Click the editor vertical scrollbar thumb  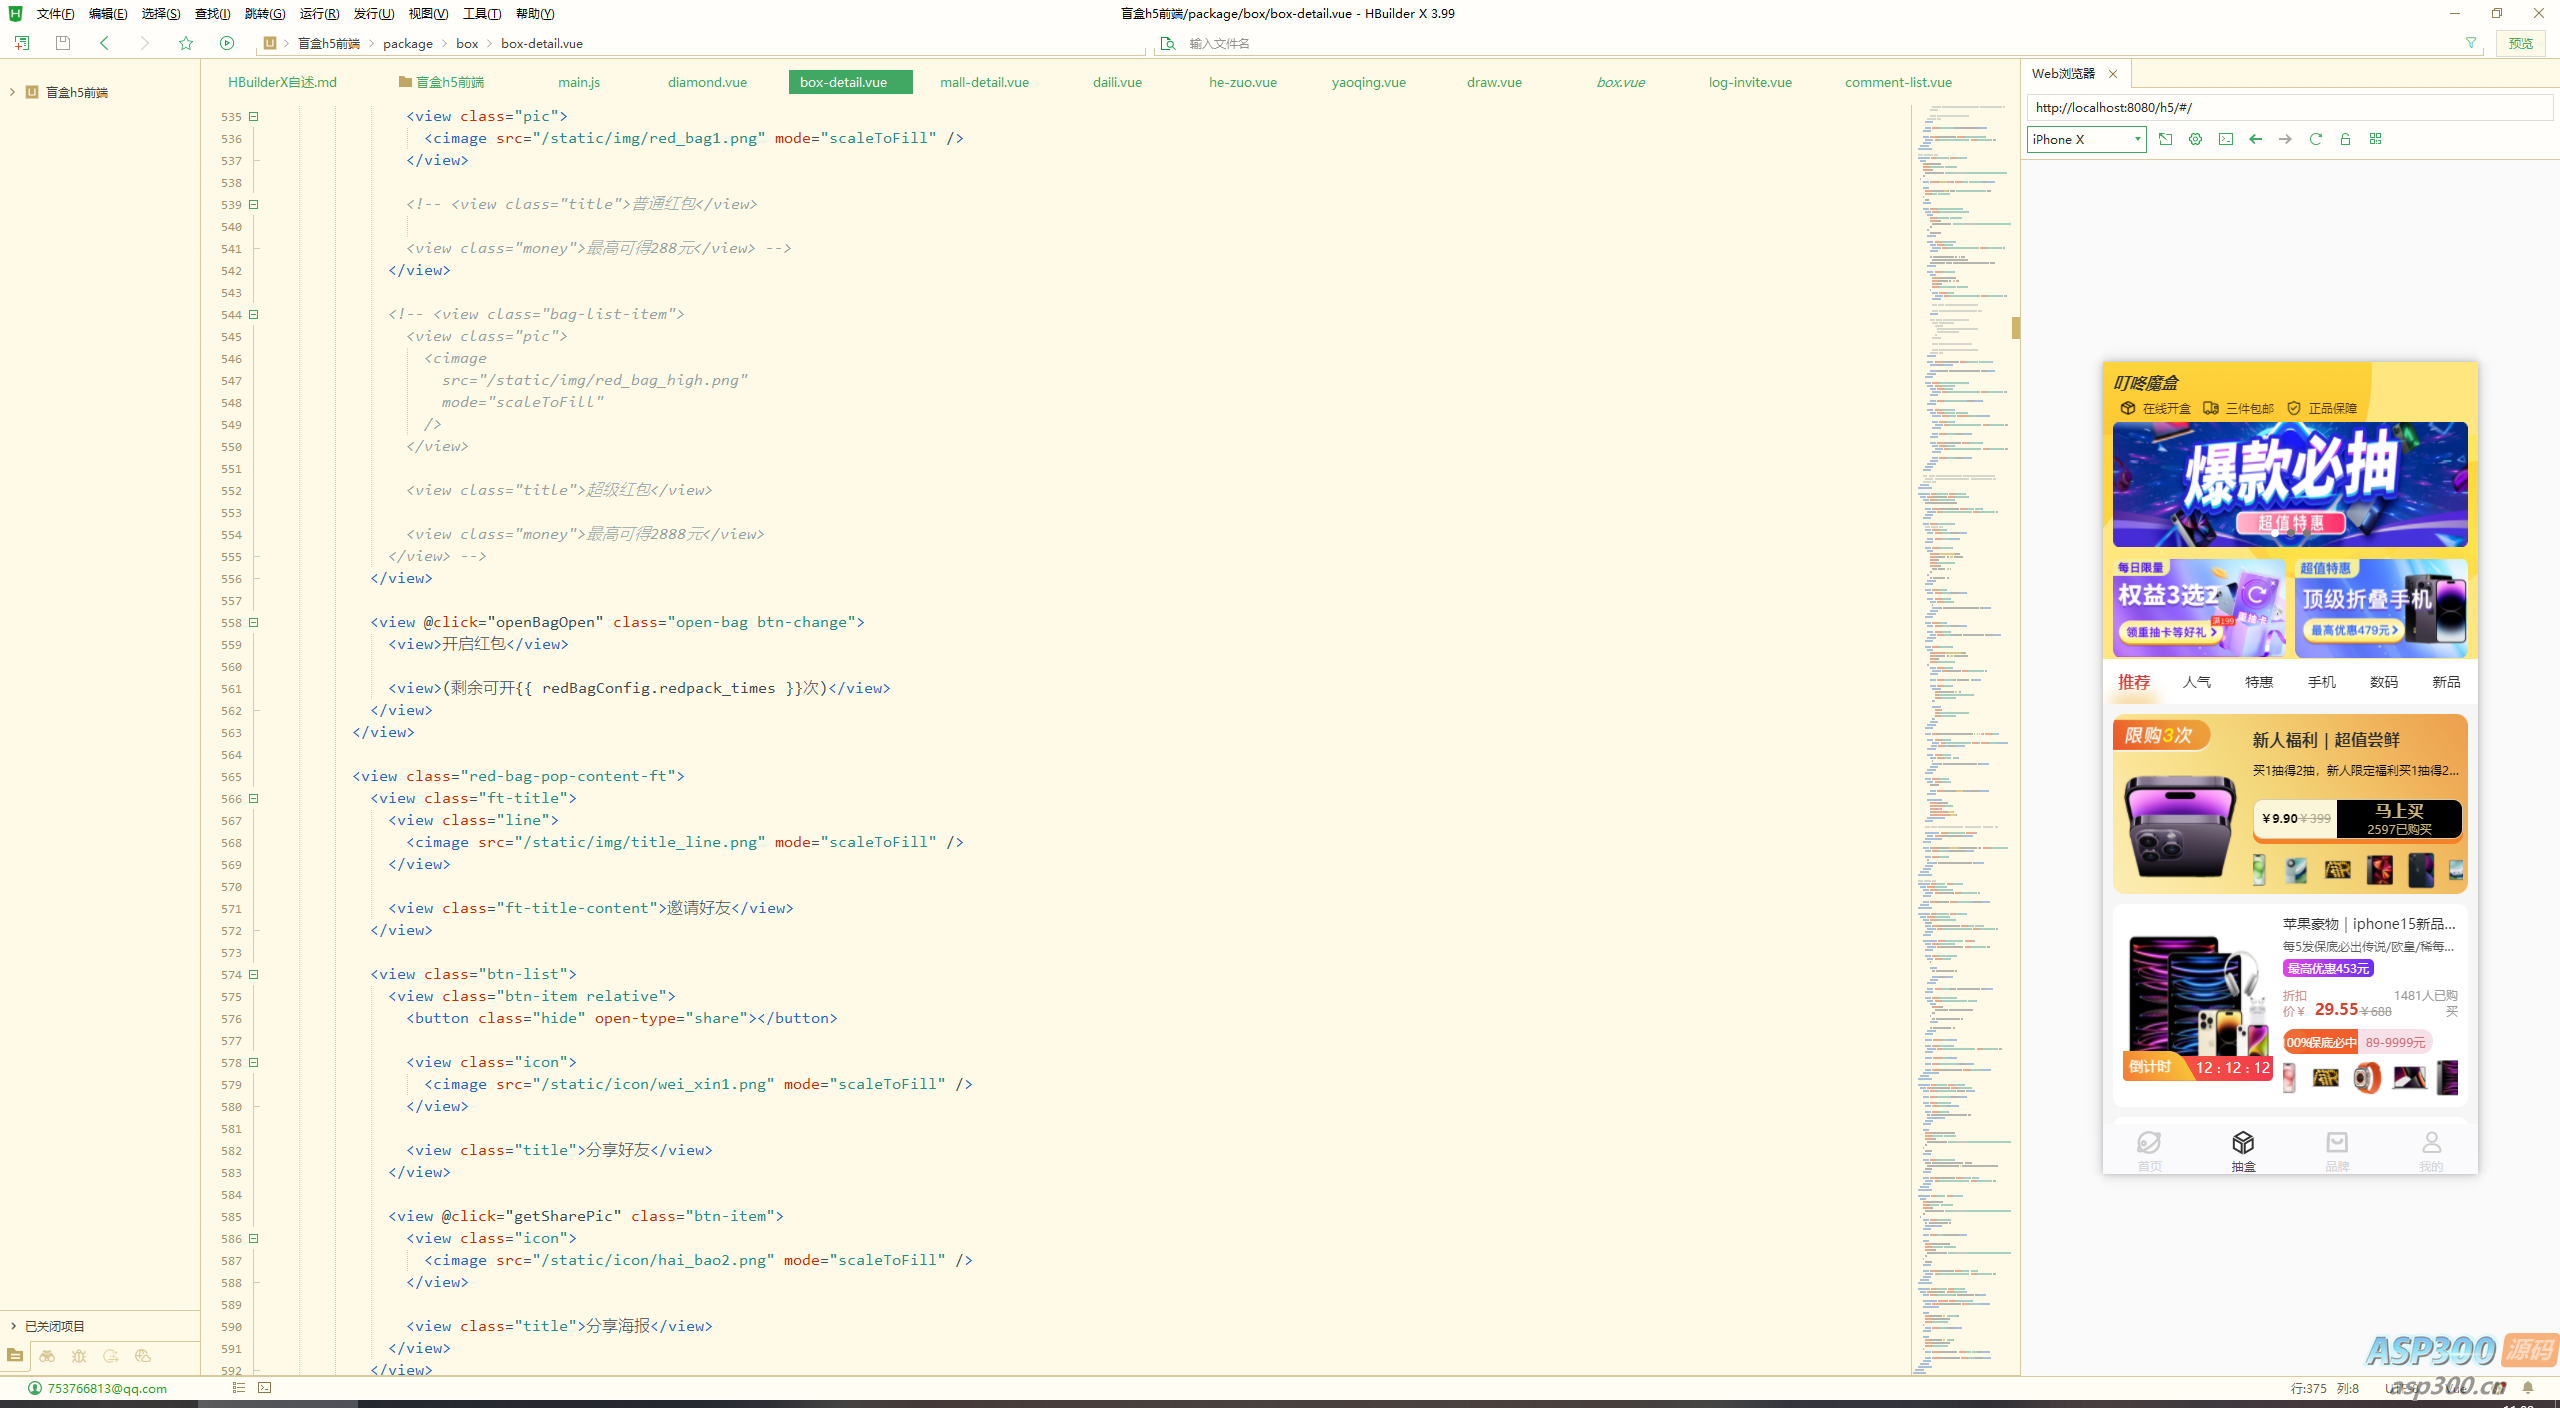point(2015,327)
